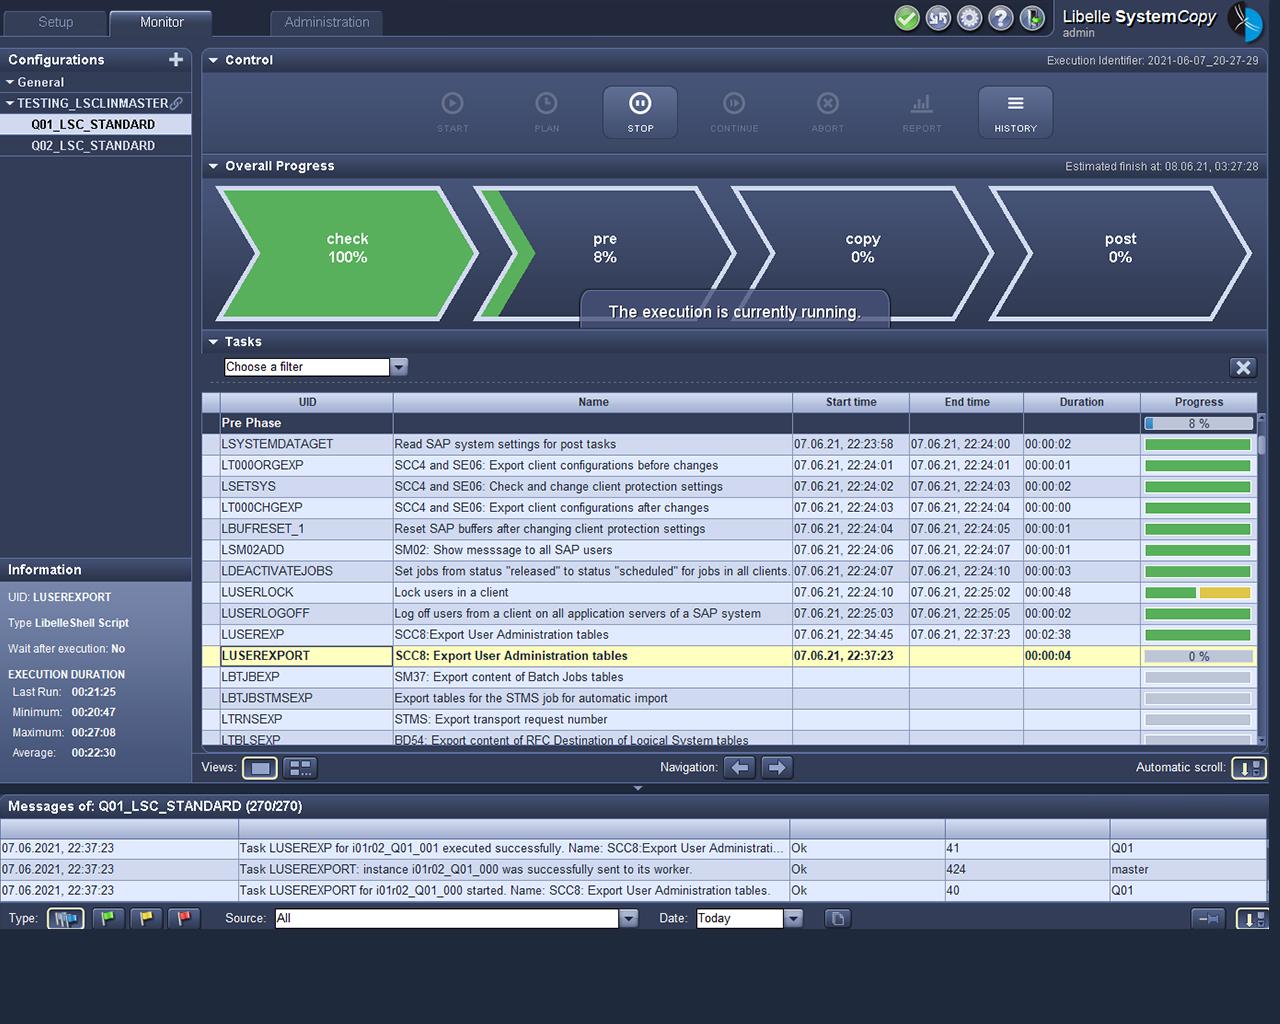1280x1024 pixels.
Task: Click the refresh arrows icon in header
Action: (938, 18)
